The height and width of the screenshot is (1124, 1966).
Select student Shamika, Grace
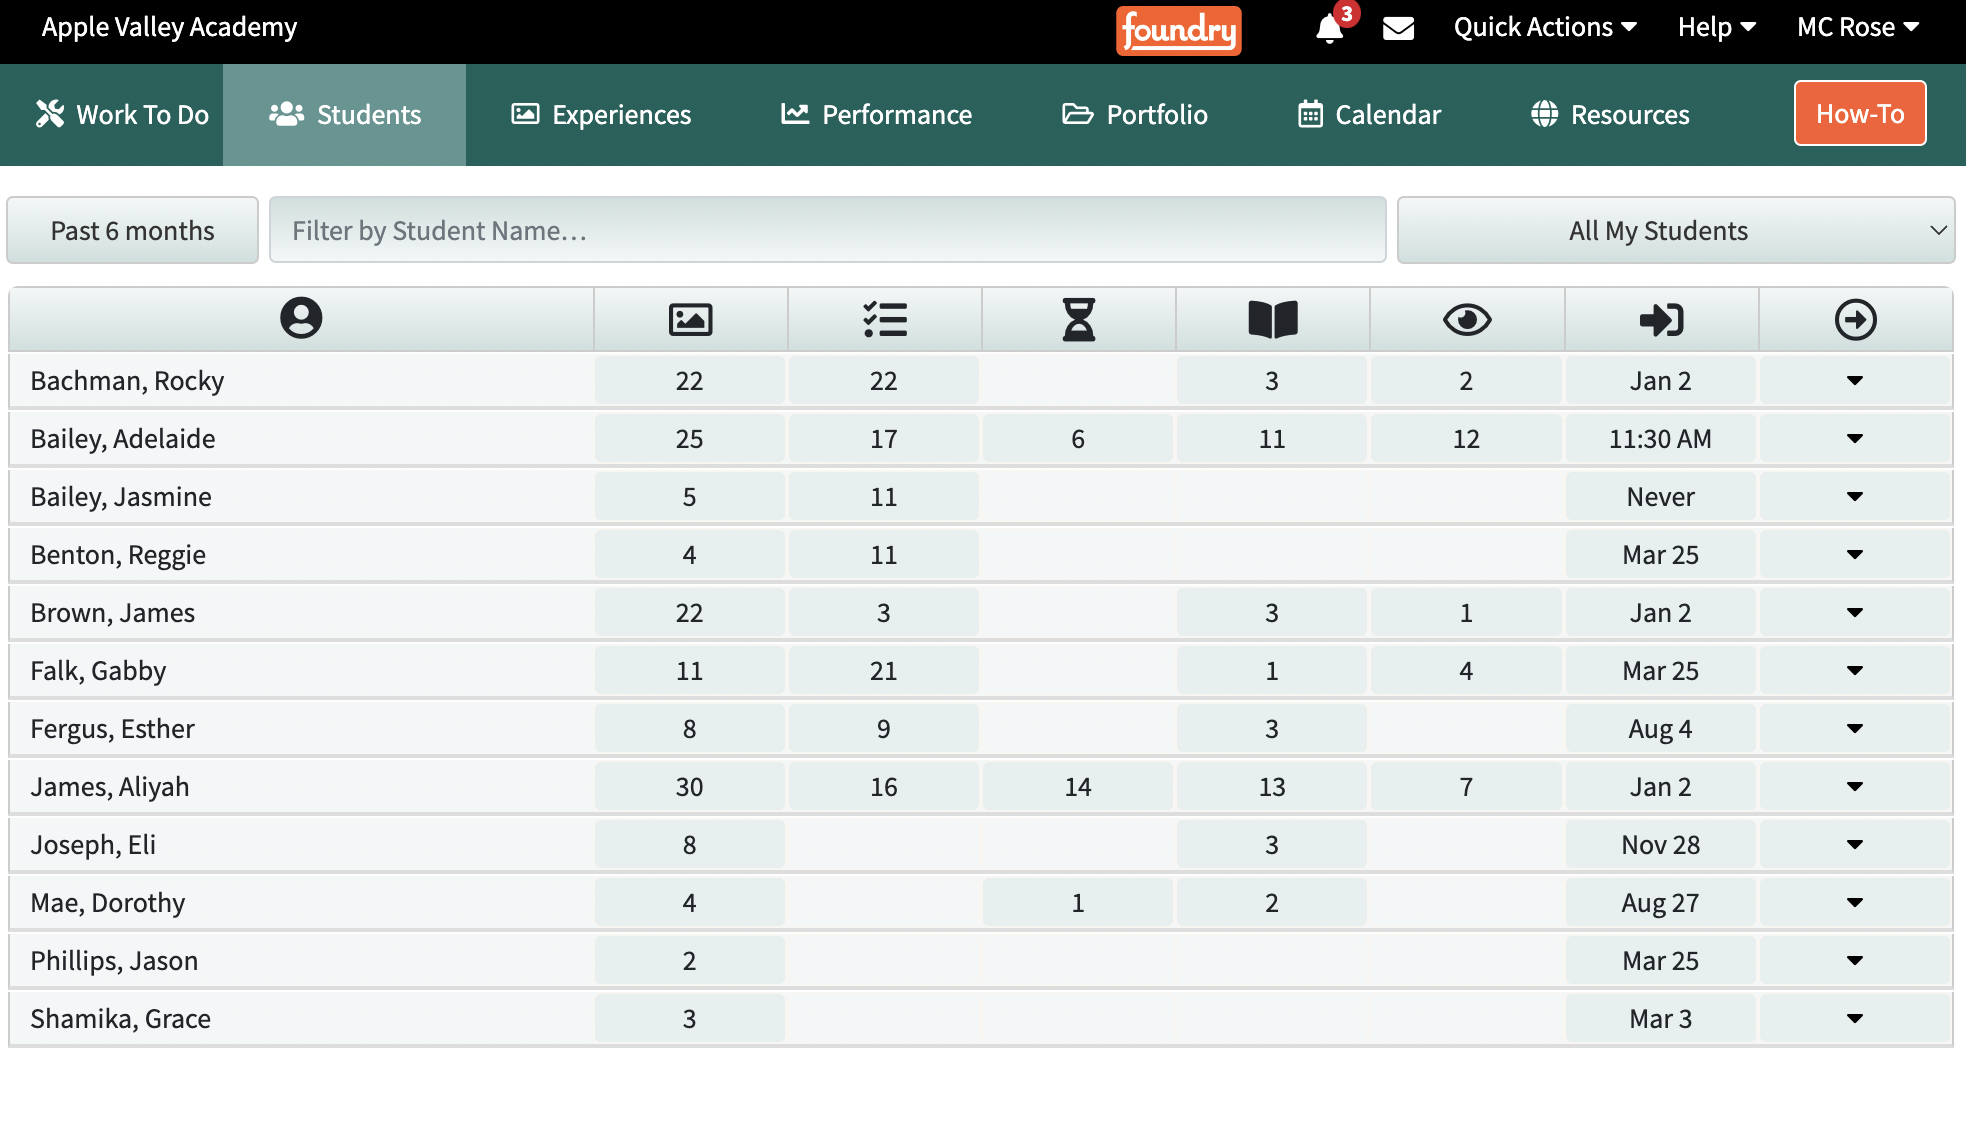[120, 1019]
